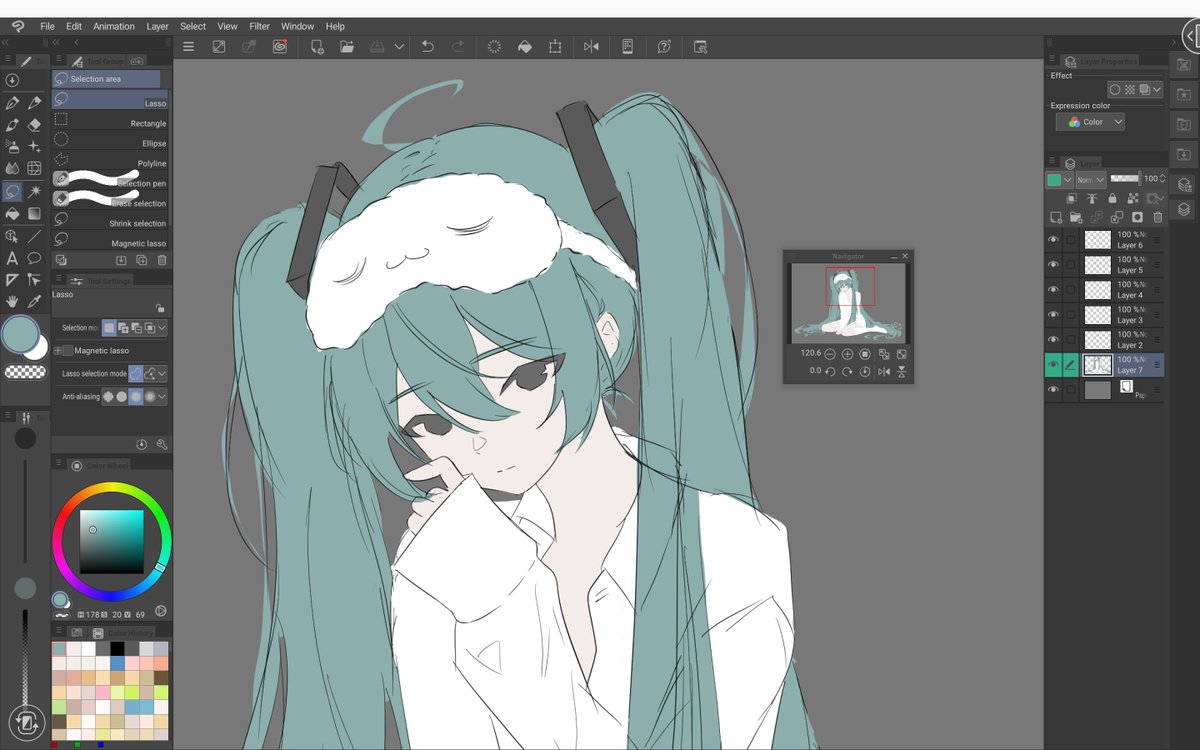Expand the layer color dropdown arrow
This screenshot has height=750, width=1200.
pos(1068,180)
